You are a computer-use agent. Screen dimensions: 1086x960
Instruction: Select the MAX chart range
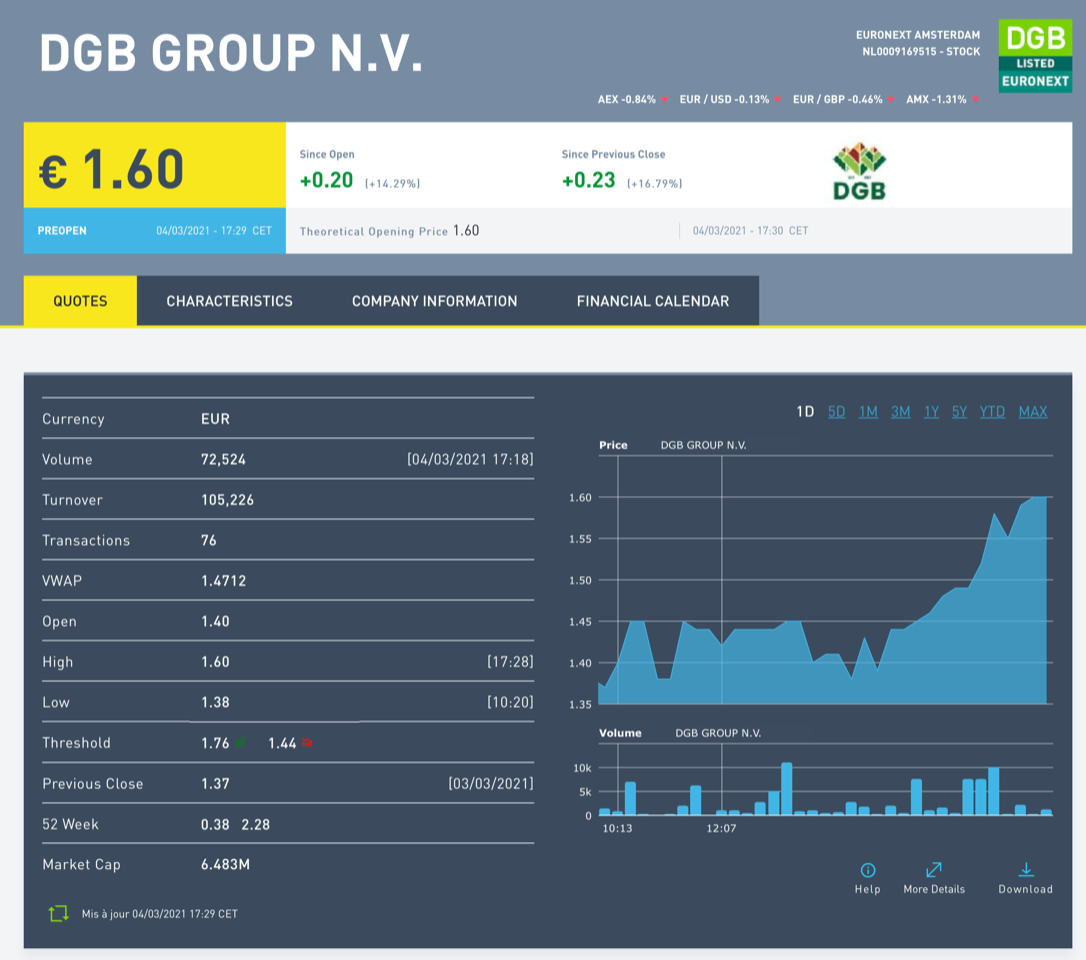click(x=1033, y=412)
